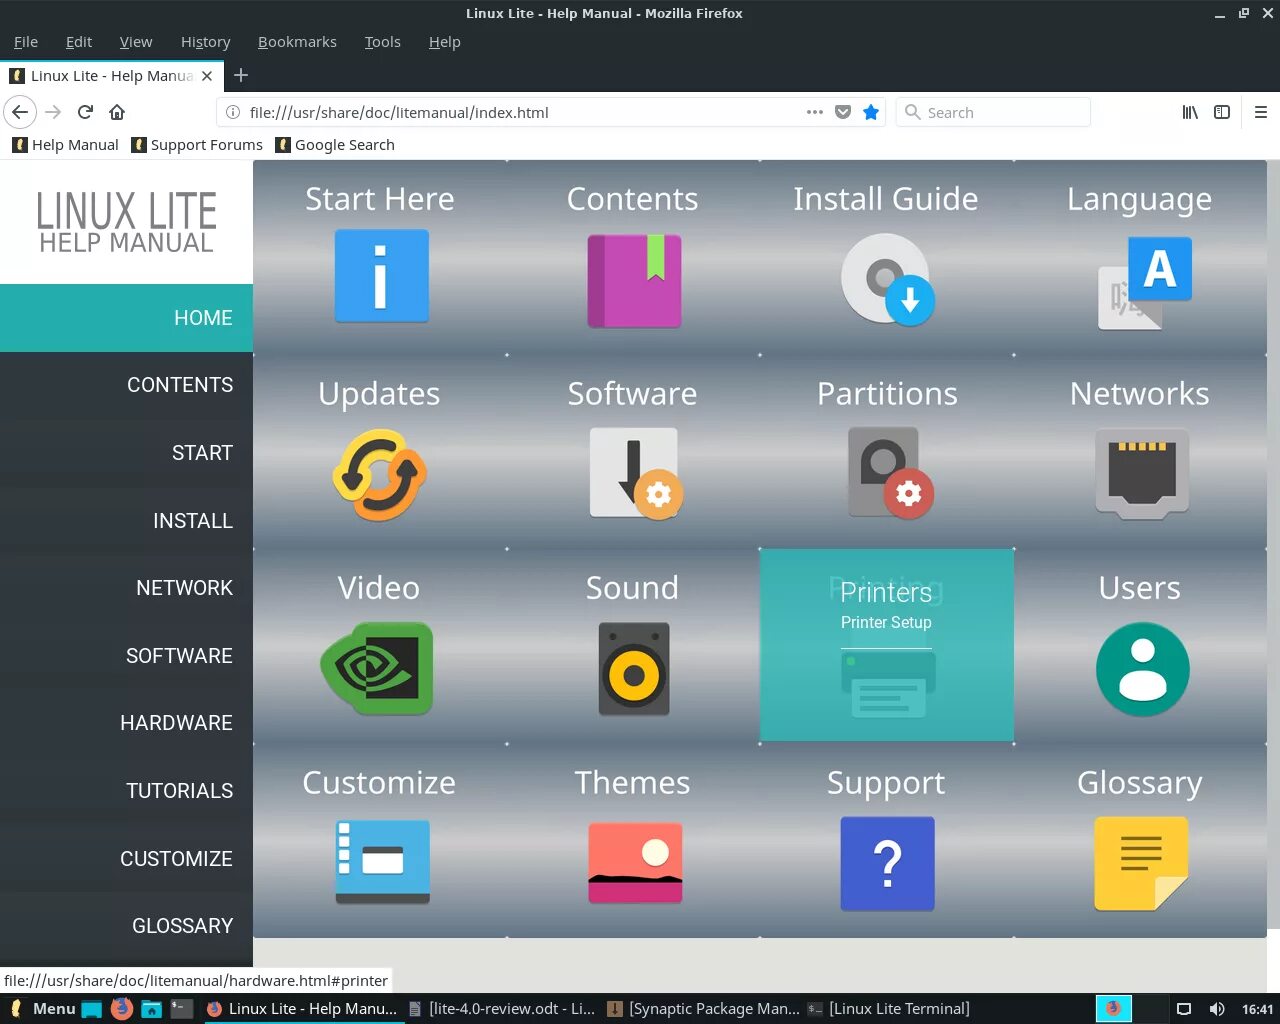
Task: Switch to Linux Lite Terminal taskbar window
Action: click(889, 1009)
